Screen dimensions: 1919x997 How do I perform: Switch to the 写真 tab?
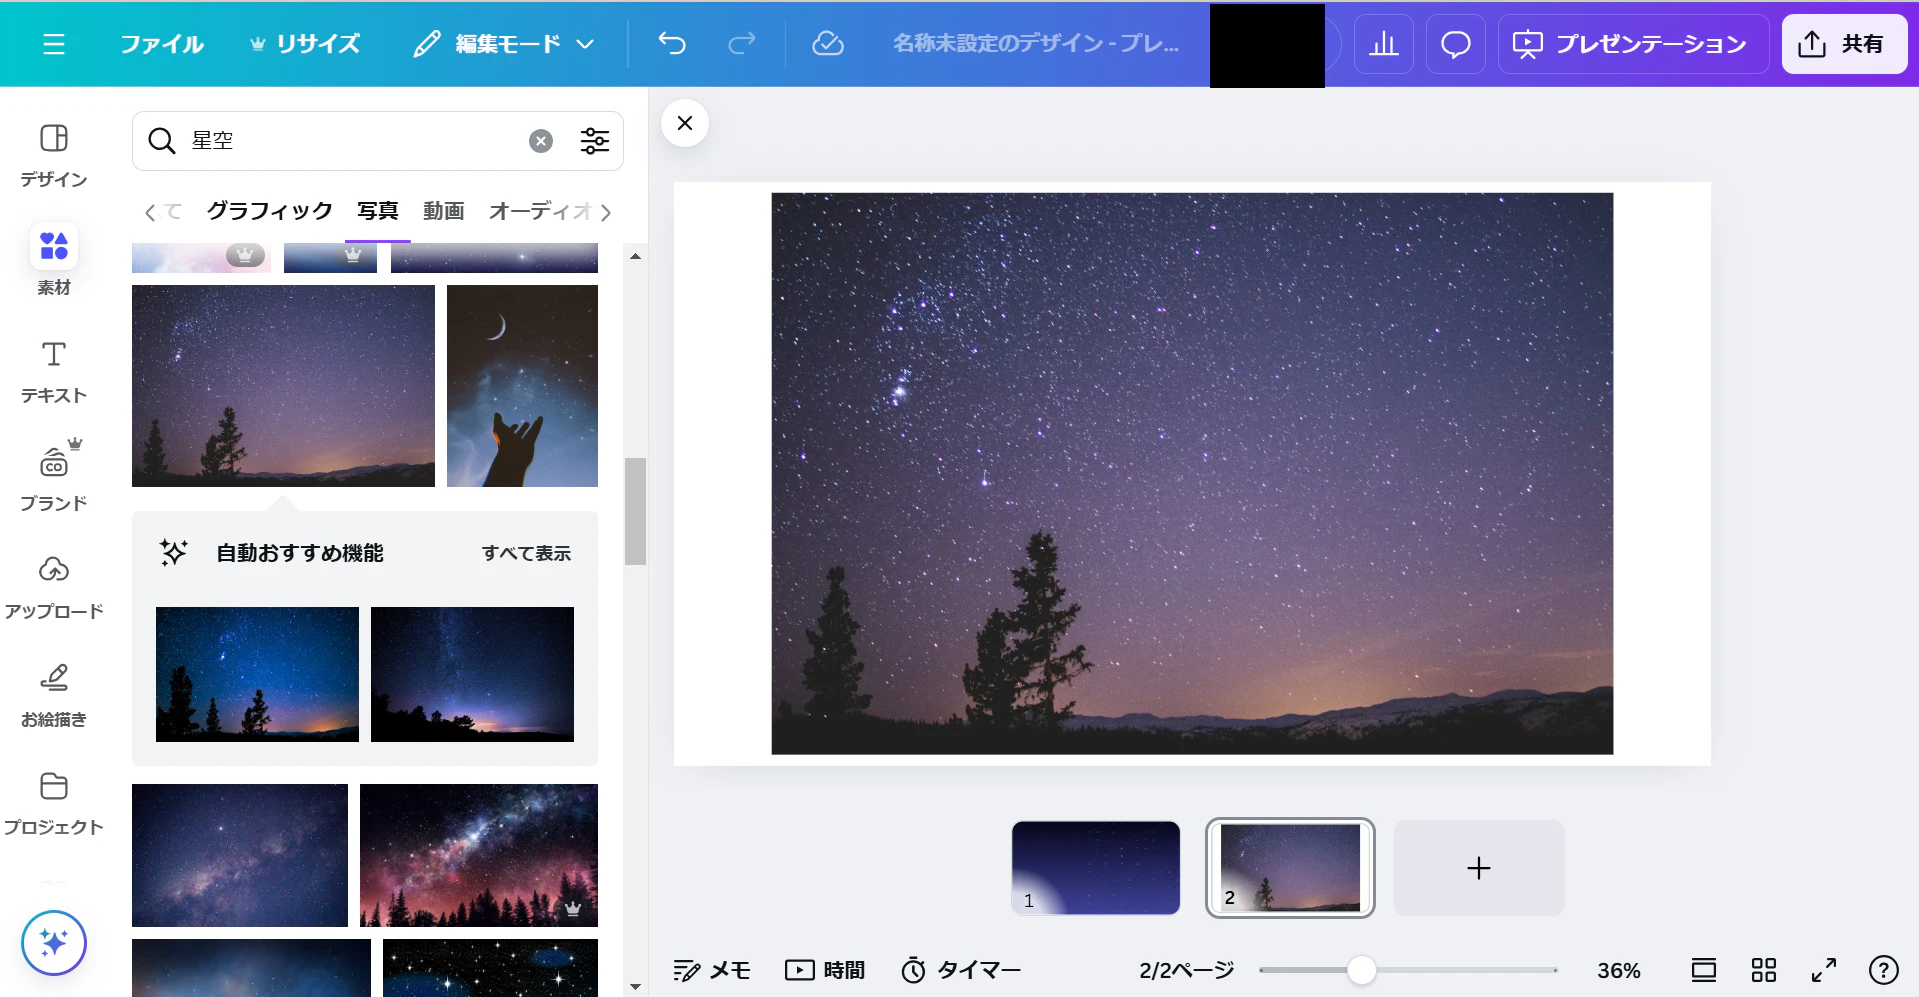pos(378,211)
